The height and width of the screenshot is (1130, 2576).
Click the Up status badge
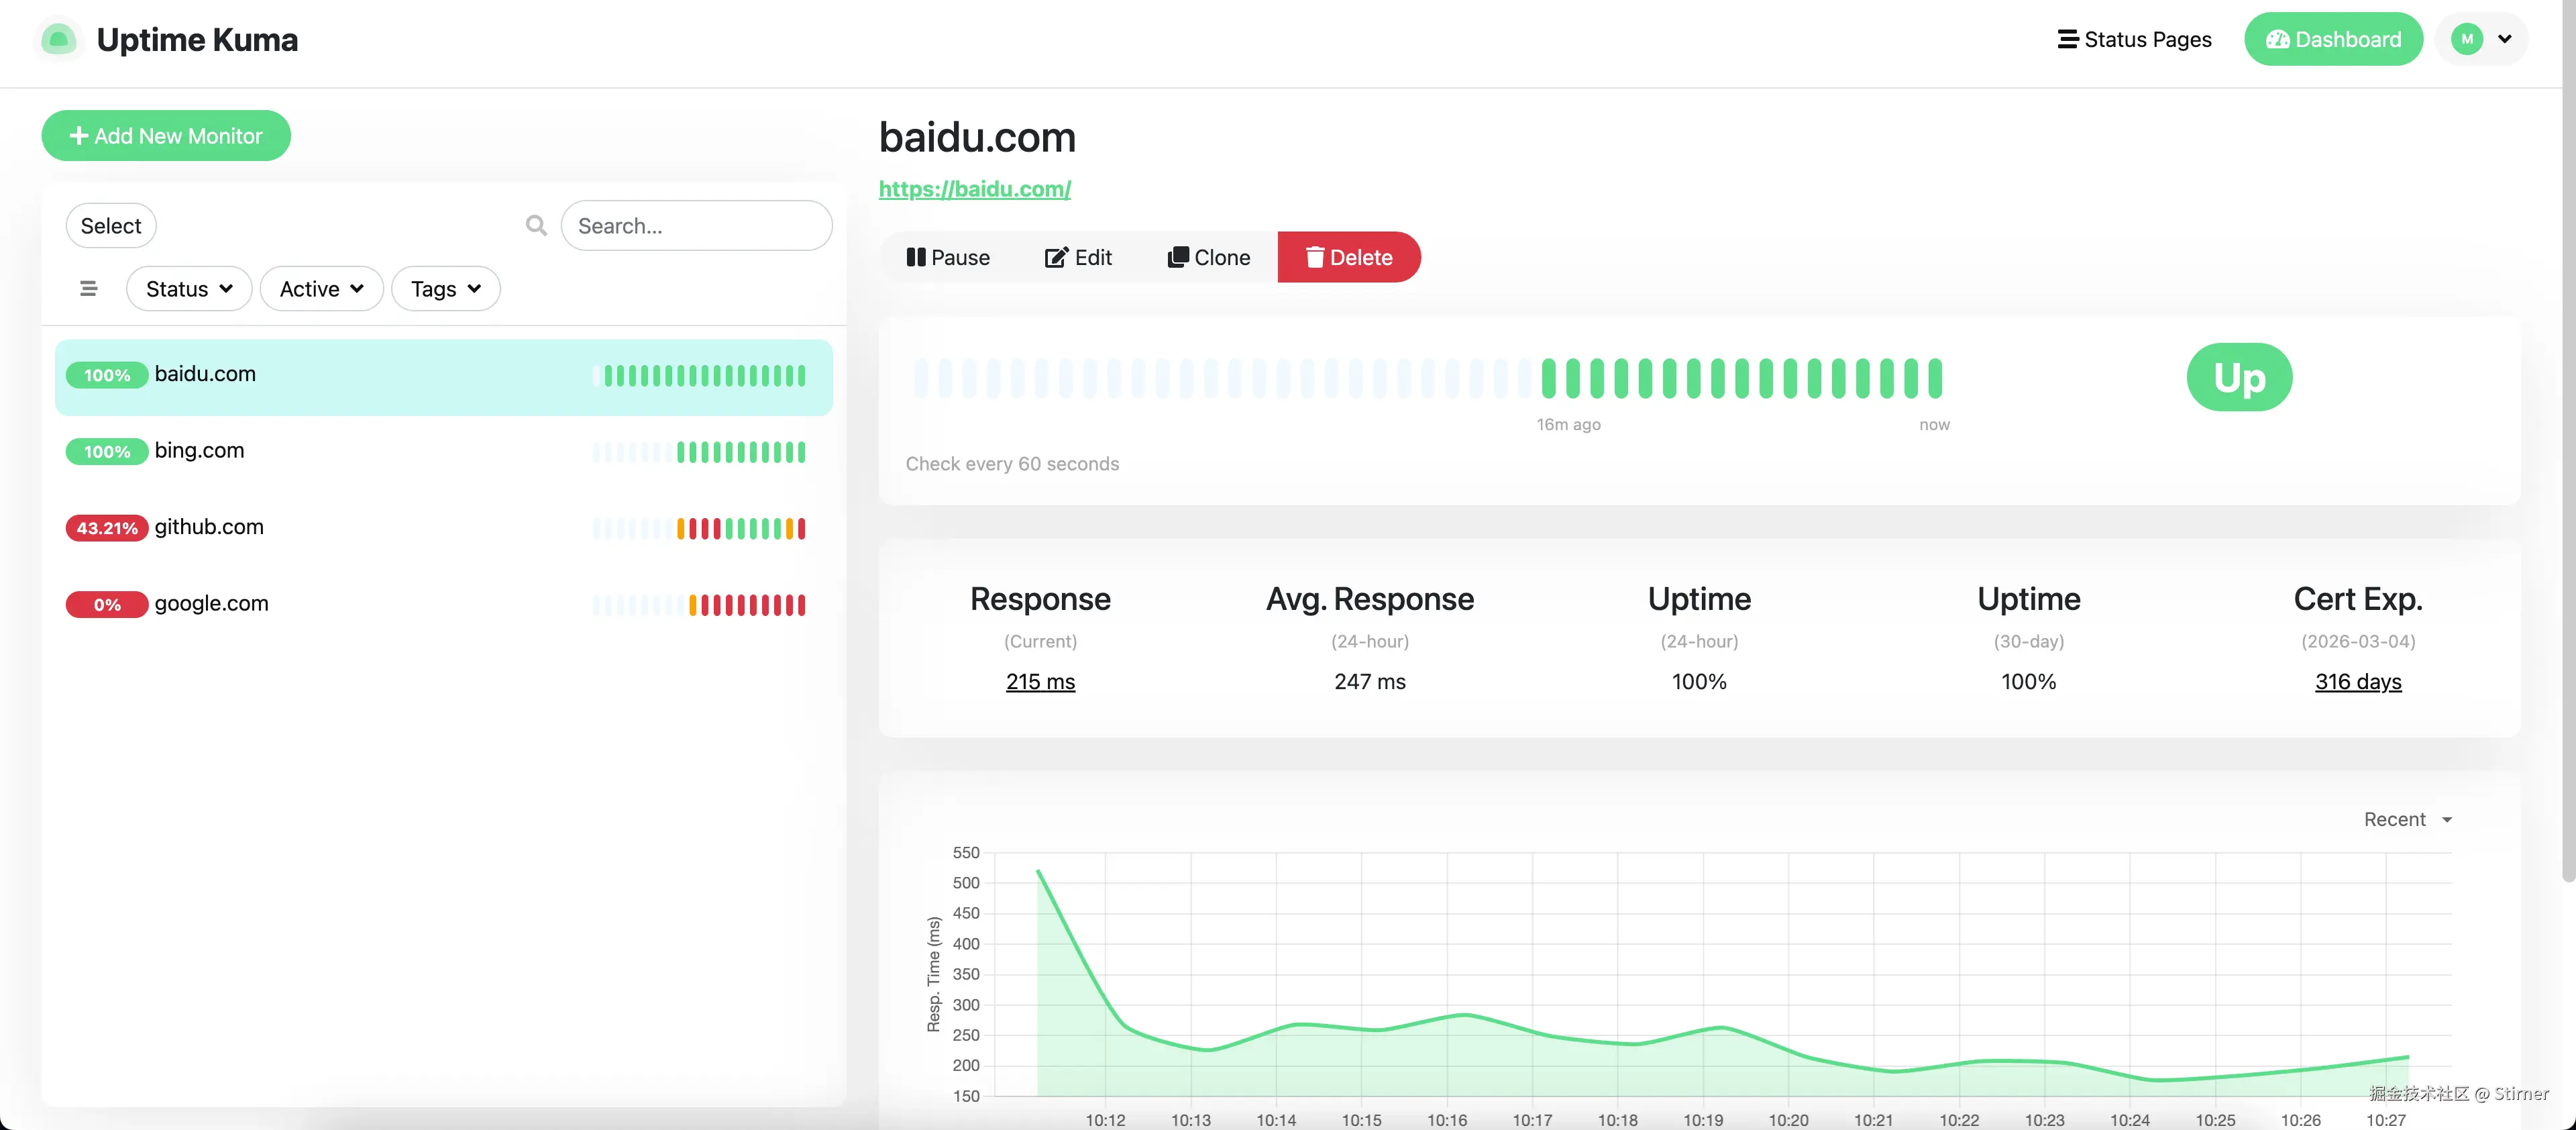2239,378
